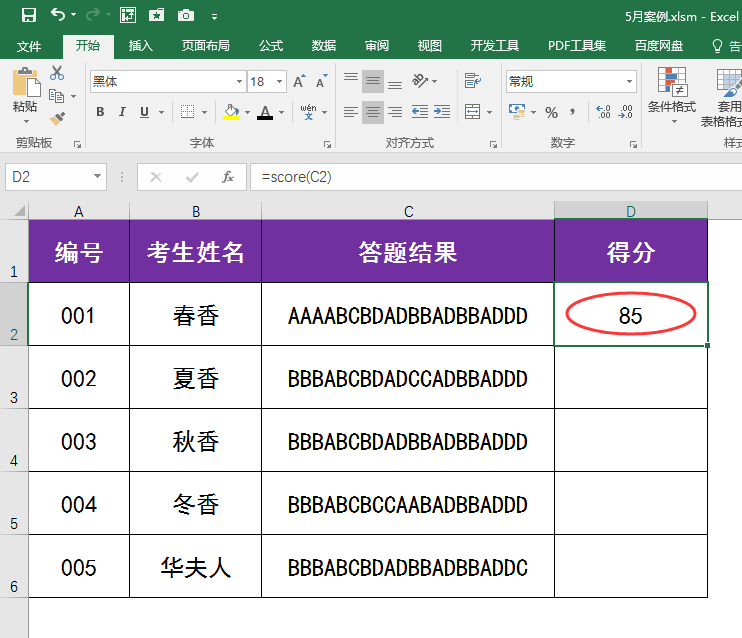This screenshot has height=638, width=742.
Task: Apply black font color swatch
Action: (265, 112)
